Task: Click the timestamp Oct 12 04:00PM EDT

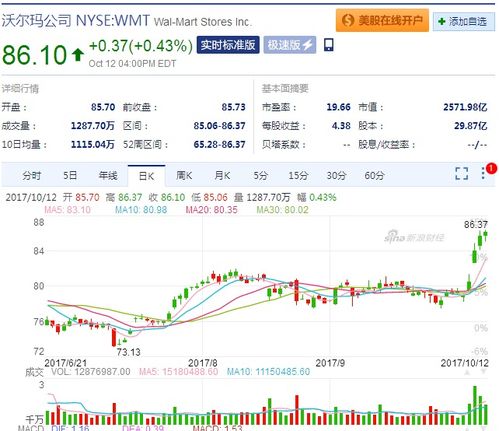Action: [132, 64]
